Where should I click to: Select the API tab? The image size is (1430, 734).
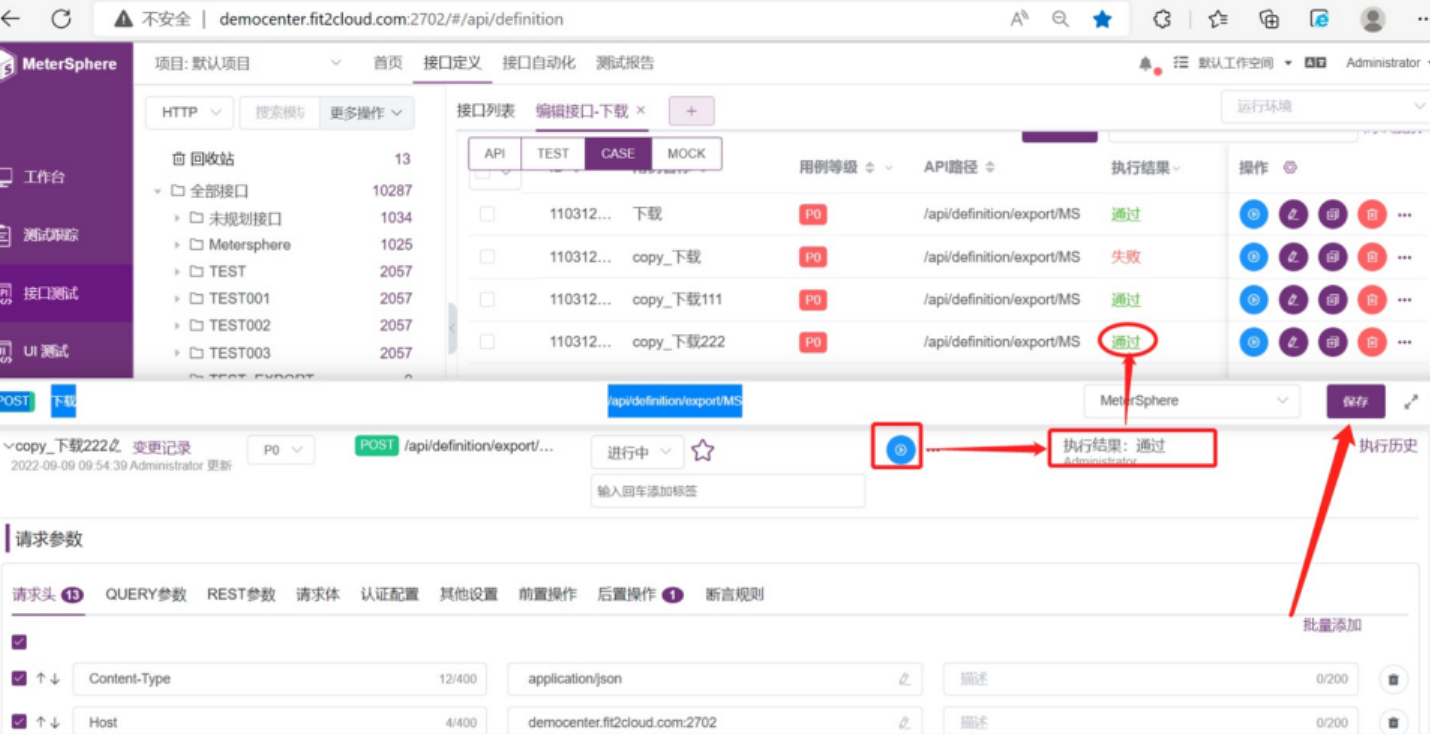(x=495, y=154)
